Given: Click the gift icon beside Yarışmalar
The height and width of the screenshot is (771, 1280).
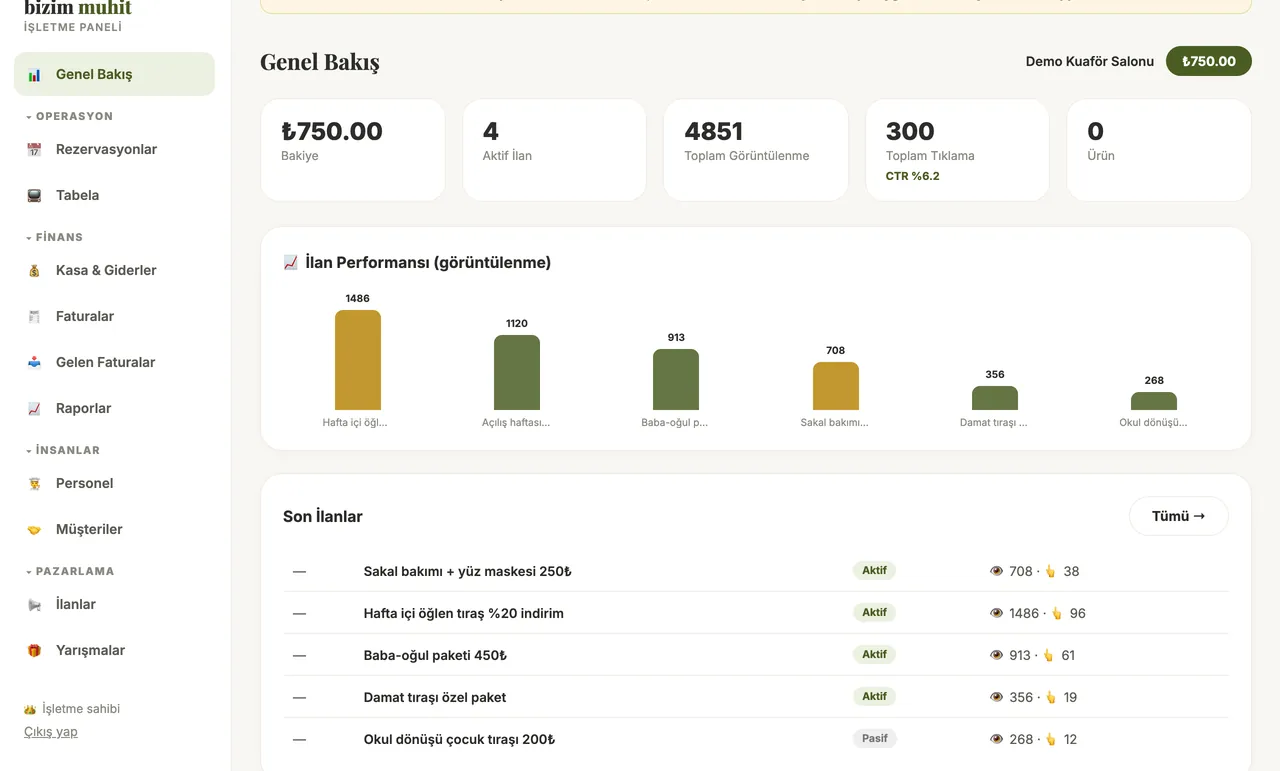Looking at the screenshot, I should tap(34, 651).
